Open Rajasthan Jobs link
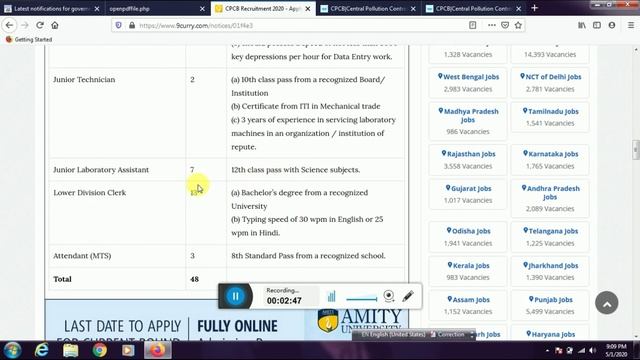 [468, 154]
